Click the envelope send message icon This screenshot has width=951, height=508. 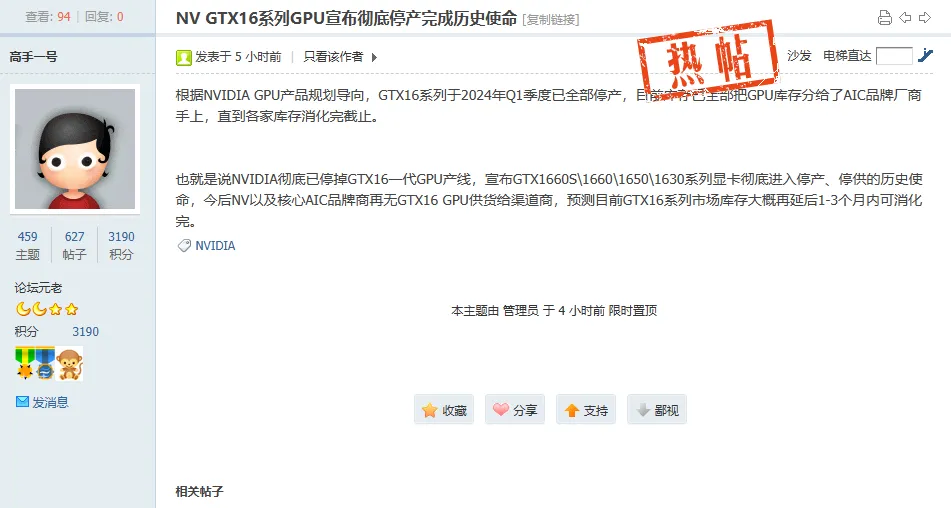coord(22,401)
